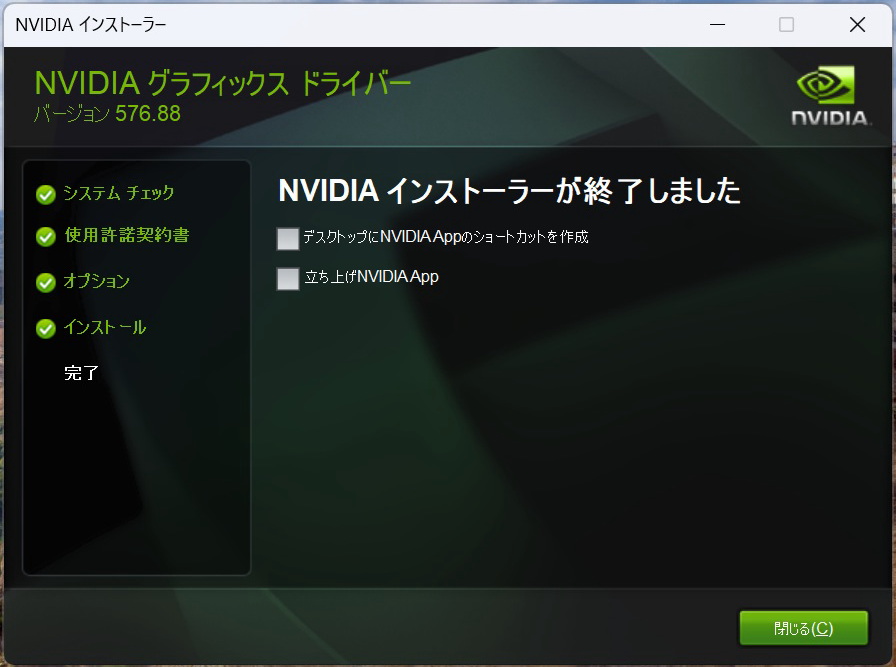Image resolution: width=896 pixels, height=667 pixels.
Task: Select the オプション step in sidebar
Action: (96, 282)
